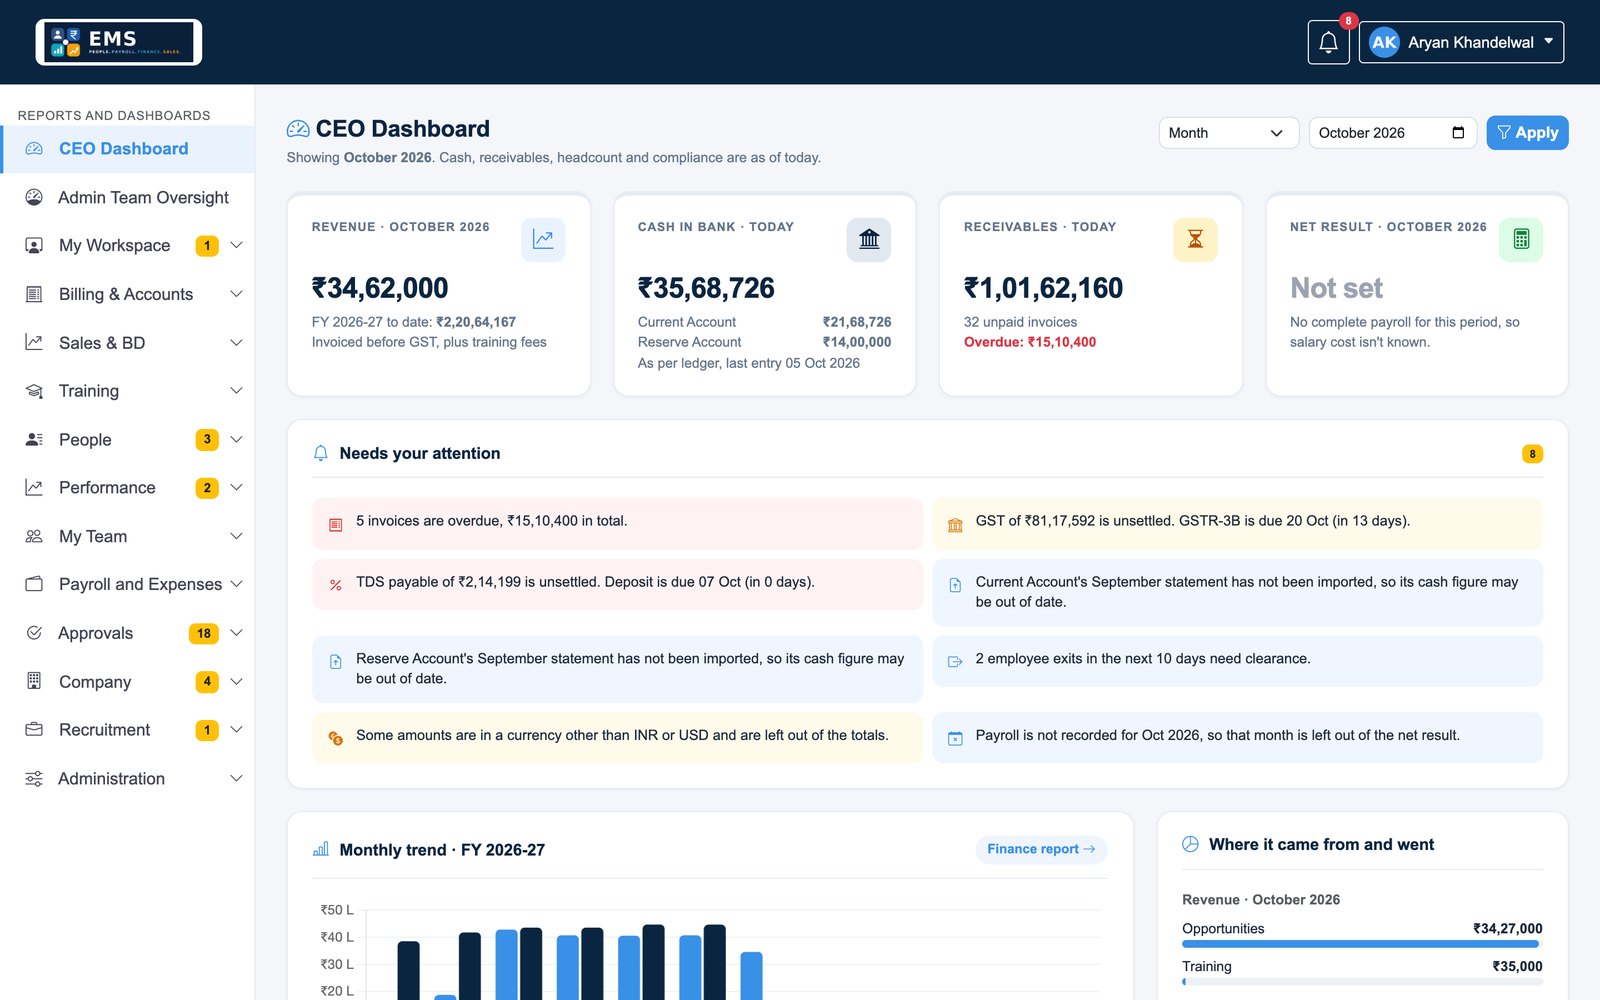Screen dimensions: 1600x1000
Task: Open the notifications bell
Action: click(x=1328, y=42)
